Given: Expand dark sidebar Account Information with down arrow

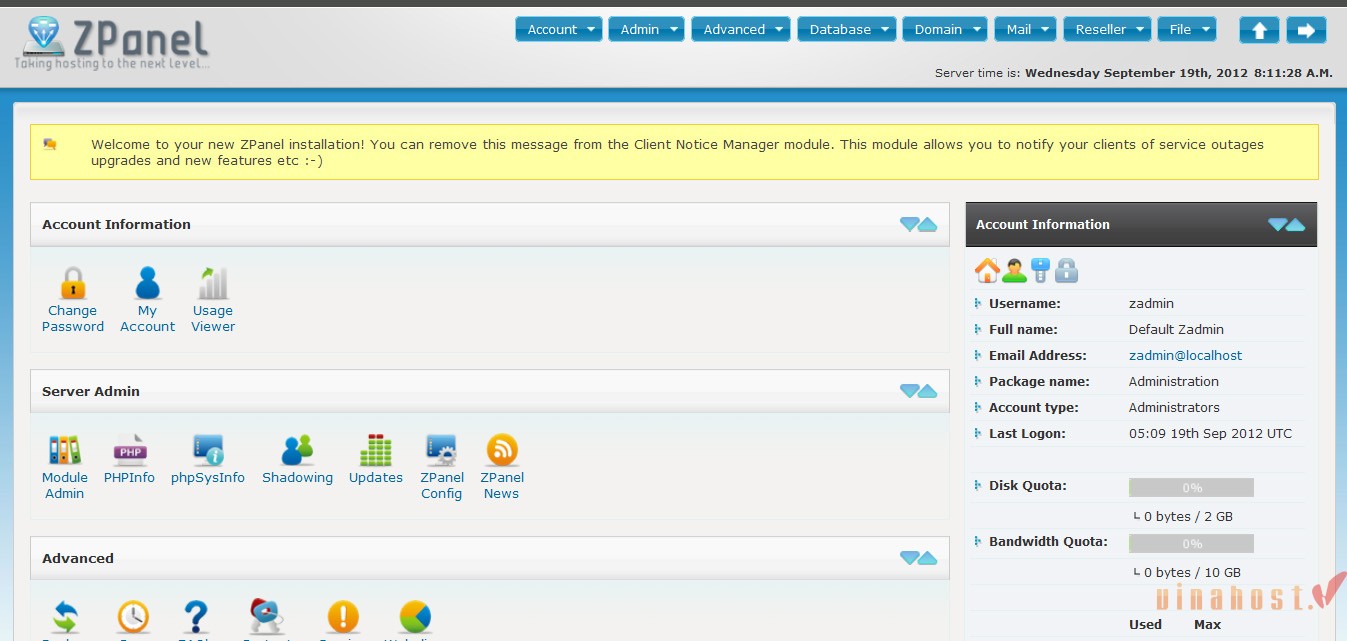Looking at the screenshot, I should [1277, 224].
